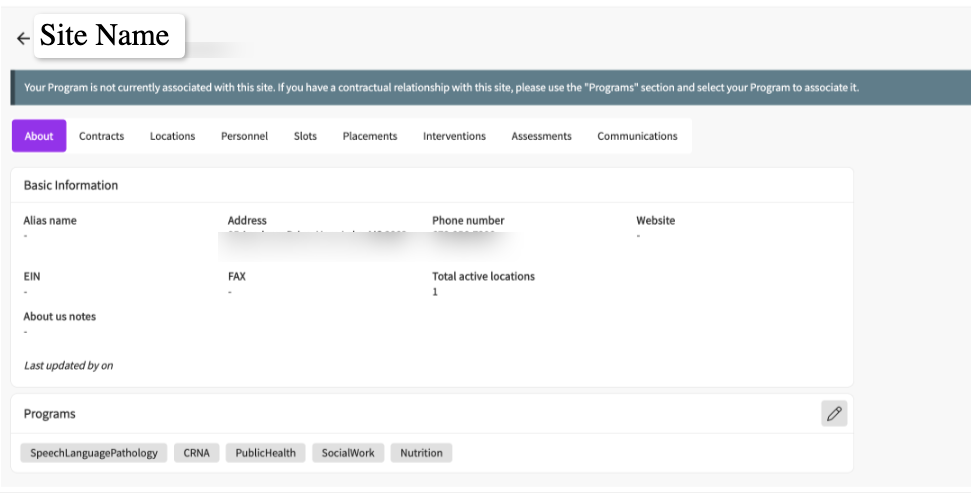Image resolution: width=971 pixels, height=493 pixels.
Task: Click the Nutrition program chip
Action: pos(421,453)
